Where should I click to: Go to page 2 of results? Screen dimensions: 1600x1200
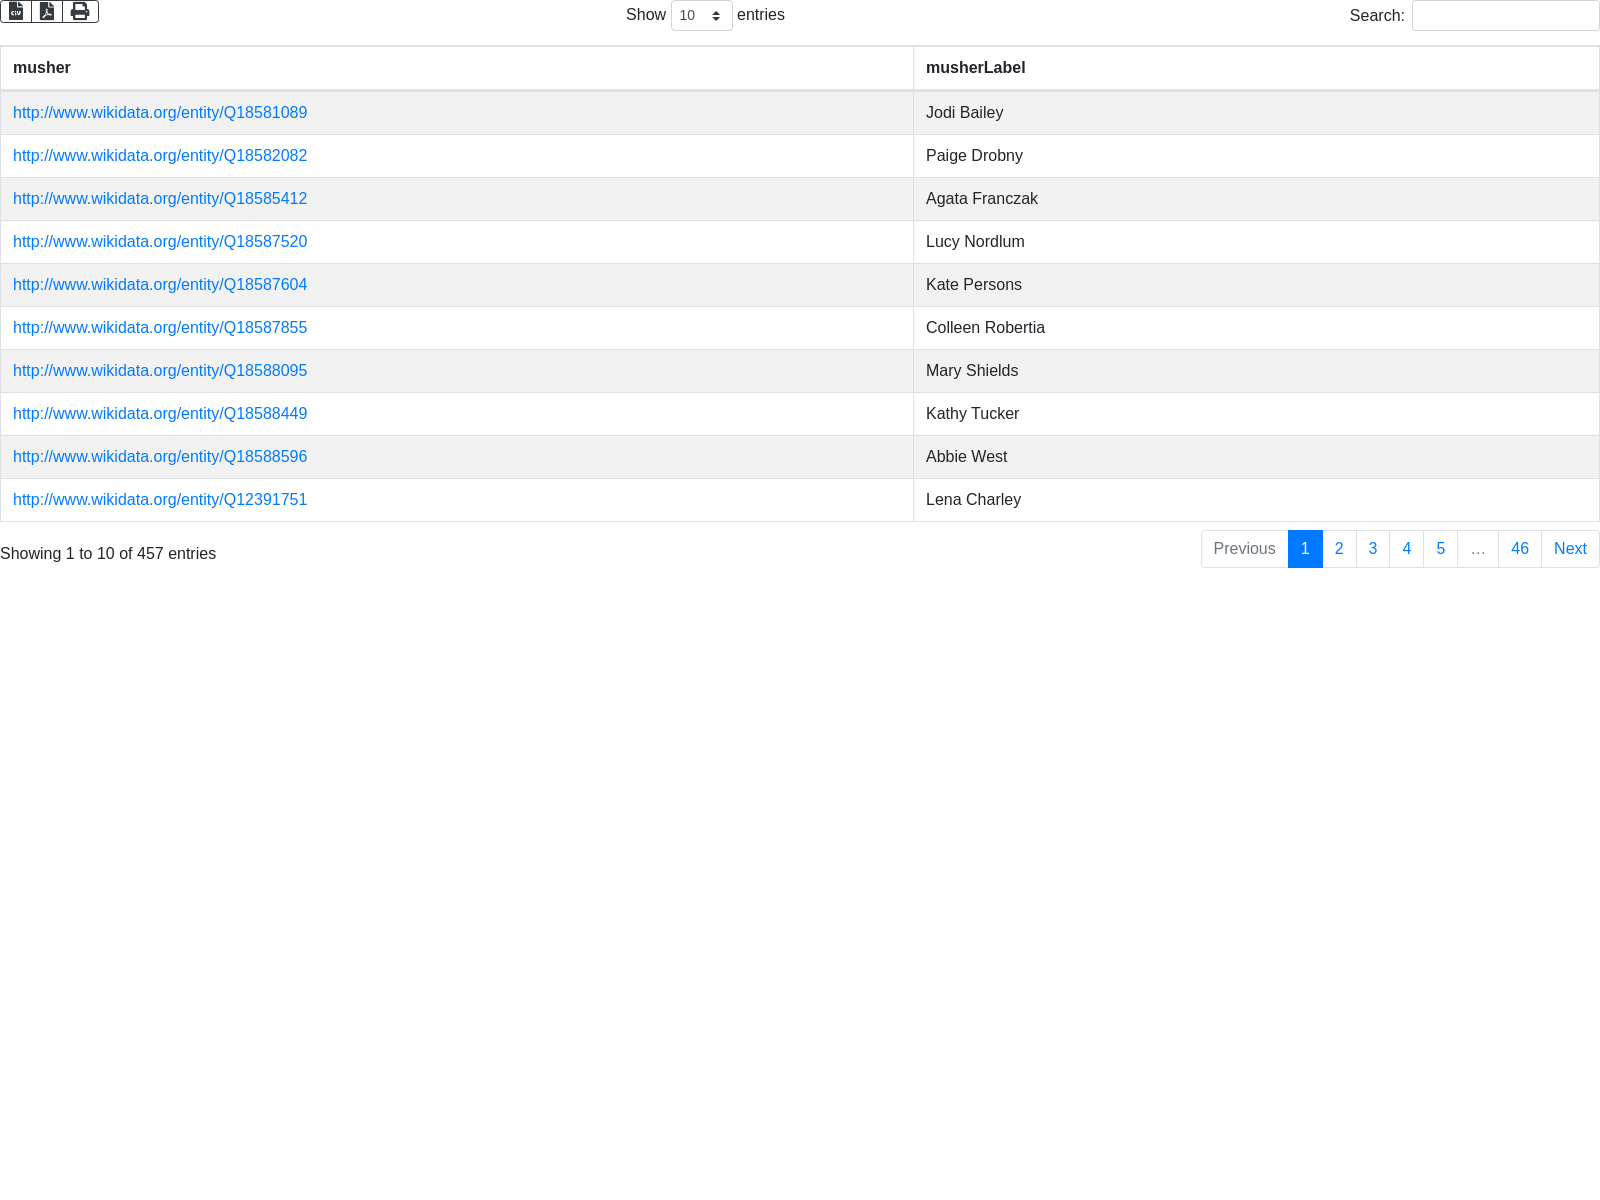point(1339,549)
